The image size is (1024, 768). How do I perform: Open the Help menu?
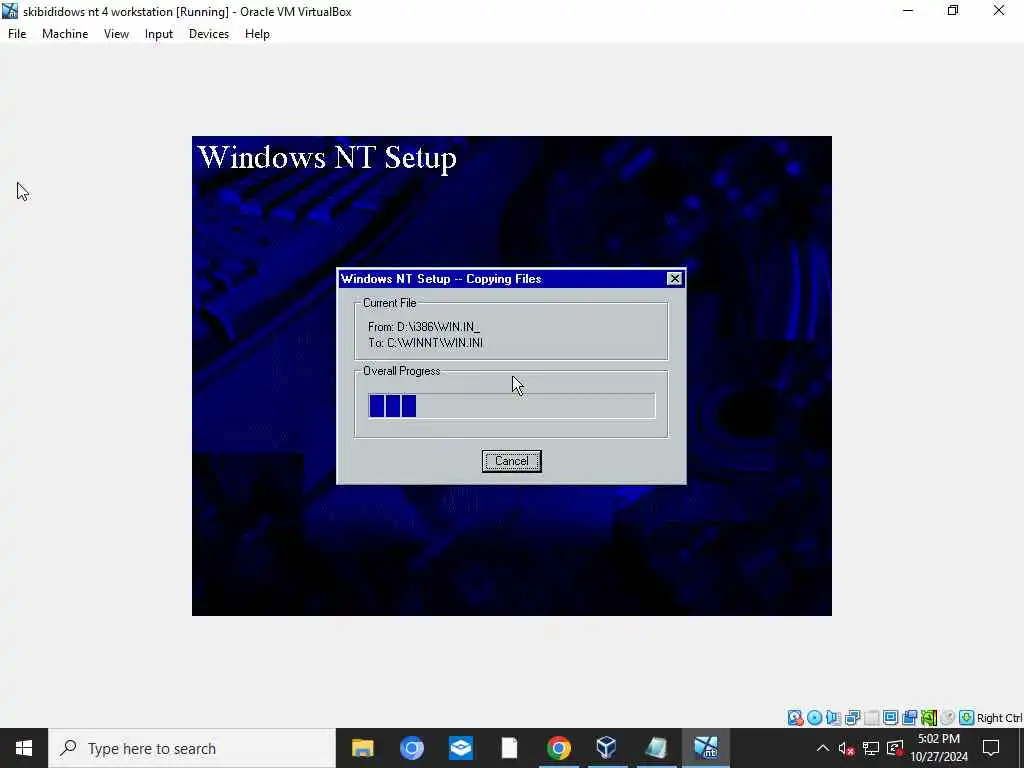coord(257,34)
